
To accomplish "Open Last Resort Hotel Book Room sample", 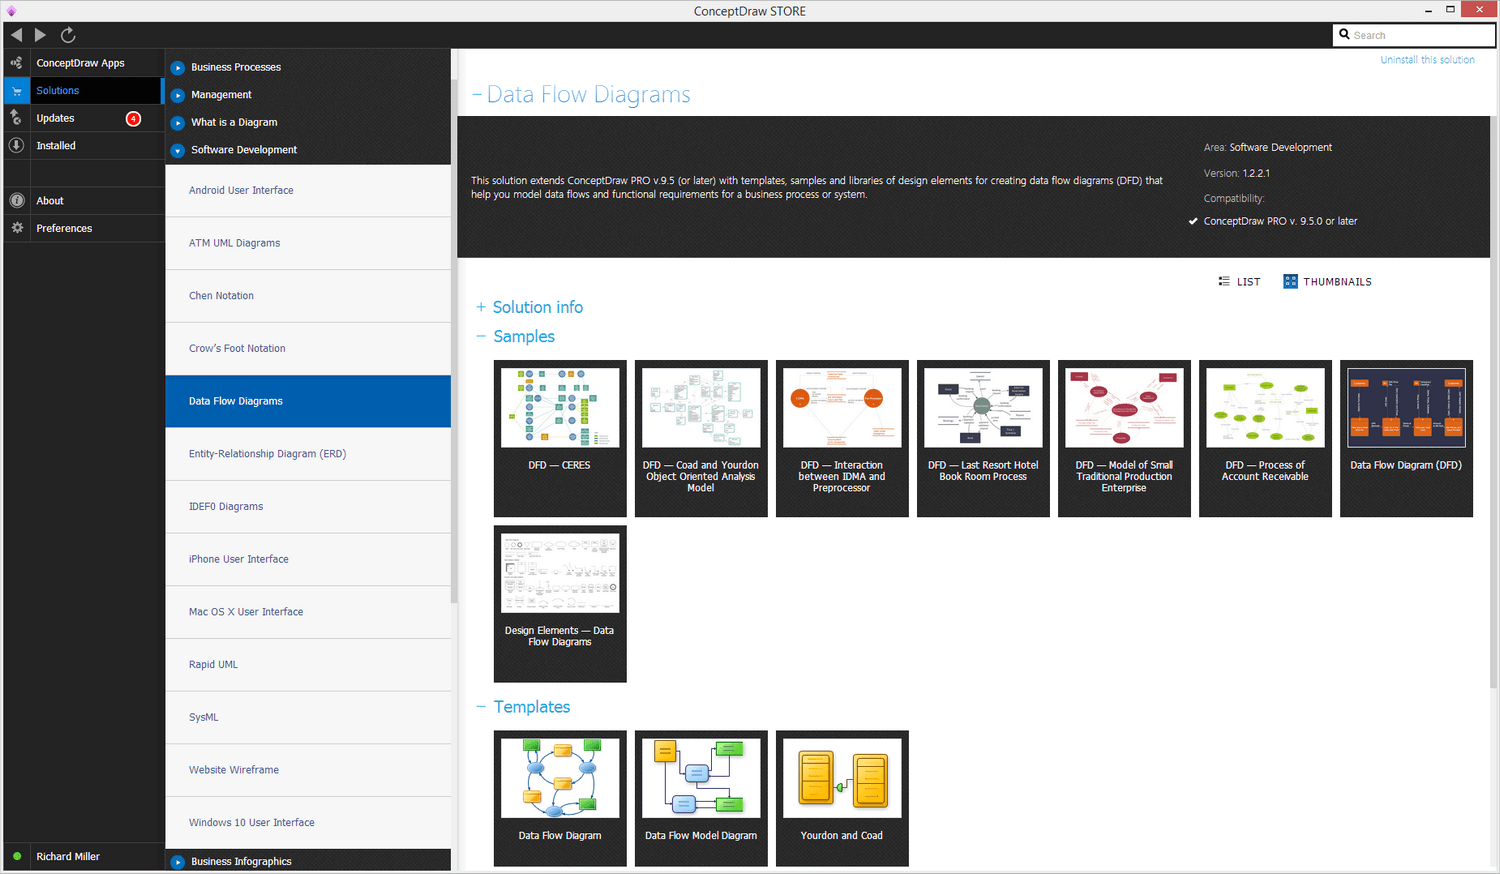I will [x=983, y=438].
